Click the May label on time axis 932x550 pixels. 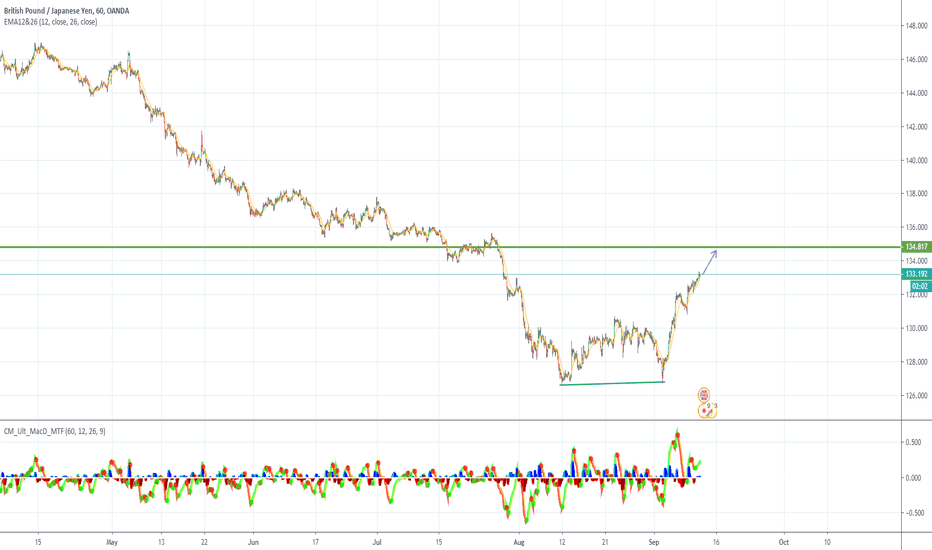[112, 542]
